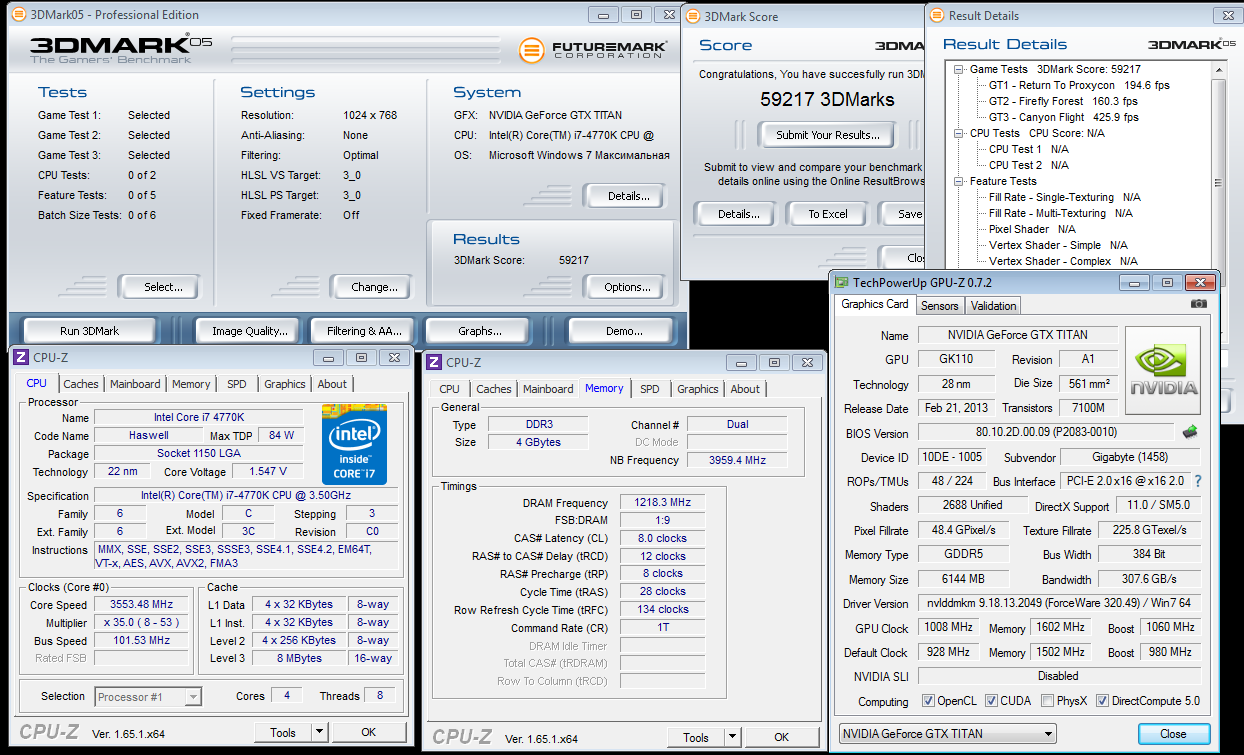Open the Tools arrow in the CPU tab window
The image size is (1244, 755).
(x=319, y=732)
